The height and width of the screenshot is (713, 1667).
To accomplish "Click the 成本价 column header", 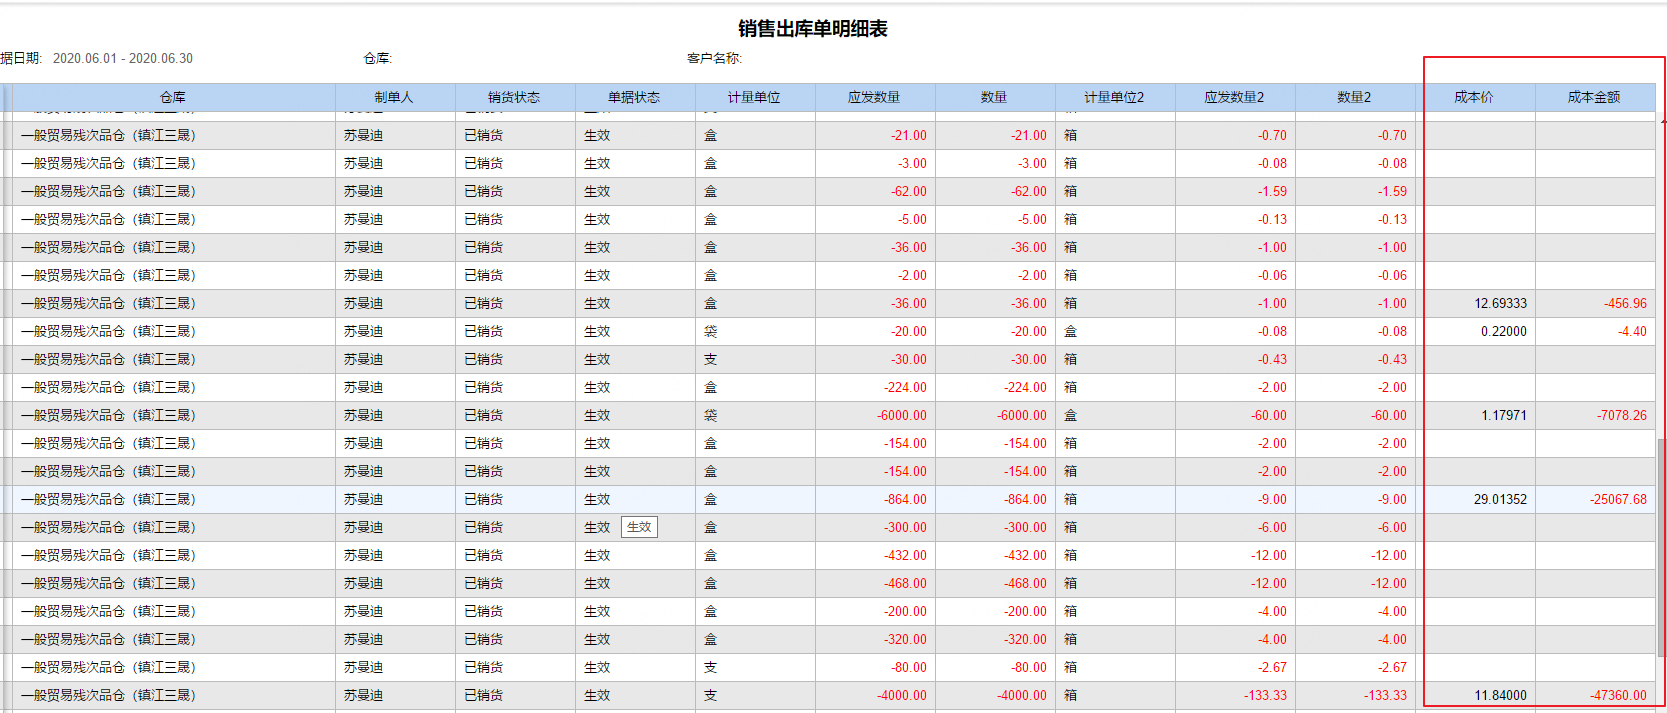I will (x=1475, y=97).
